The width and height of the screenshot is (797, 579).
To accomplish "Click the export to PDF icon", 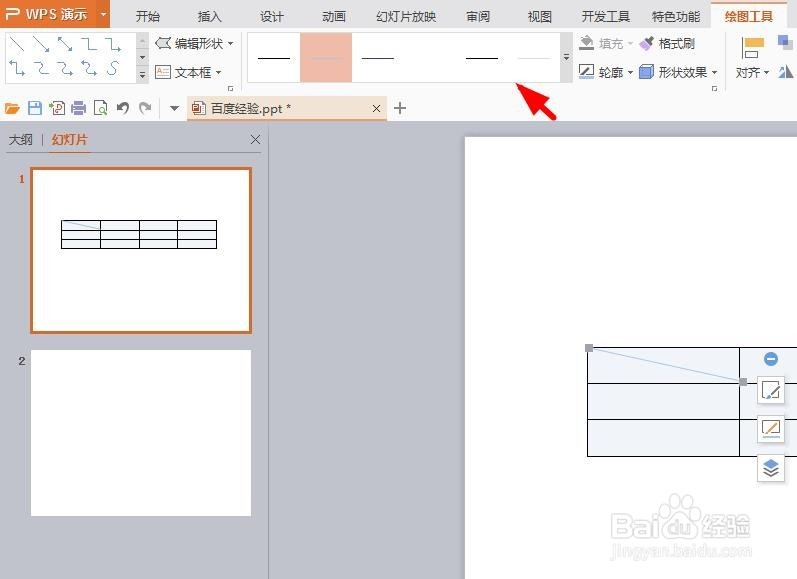I will (x=57, y=108).
